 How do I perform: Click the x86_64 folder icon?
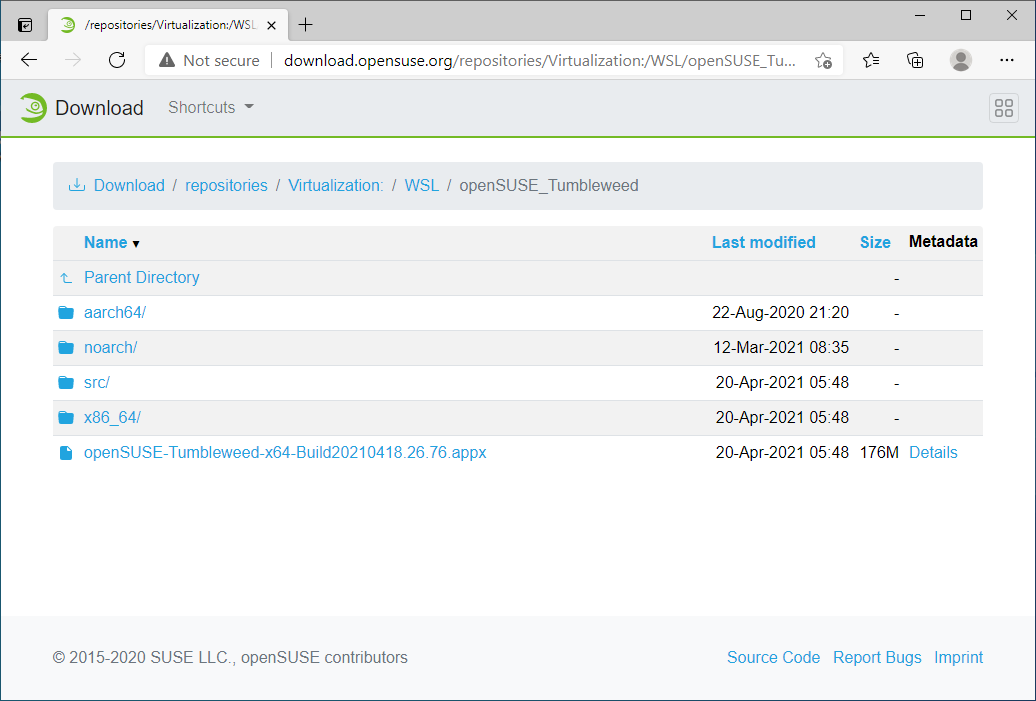point(66,418)
